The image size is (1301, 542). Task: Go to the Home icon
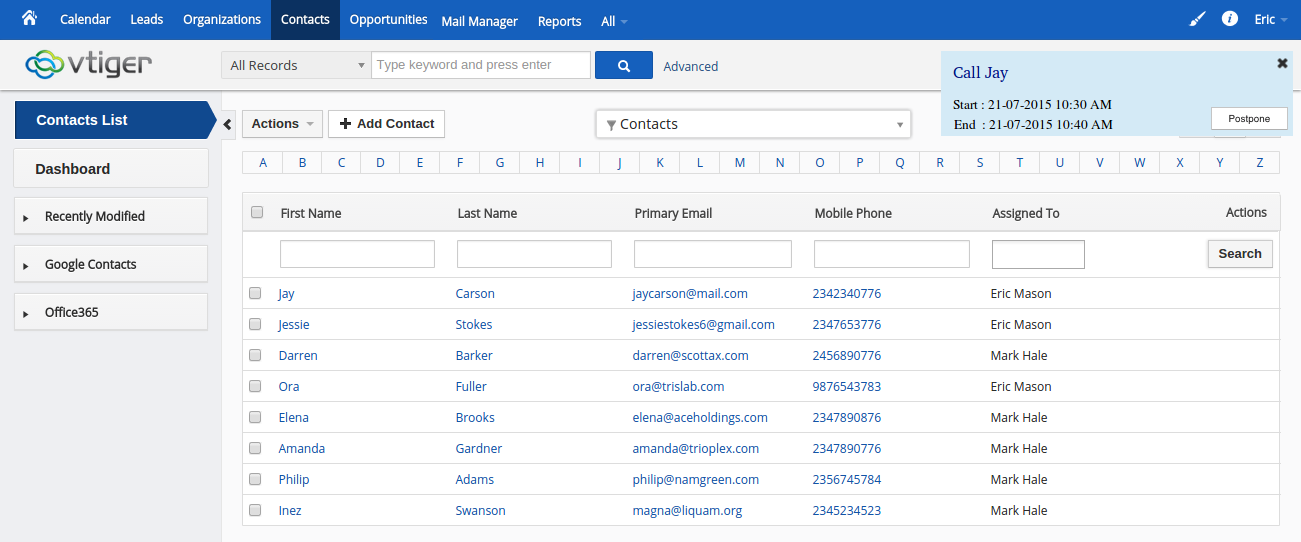pyautogui.click(x=29, y=19)
